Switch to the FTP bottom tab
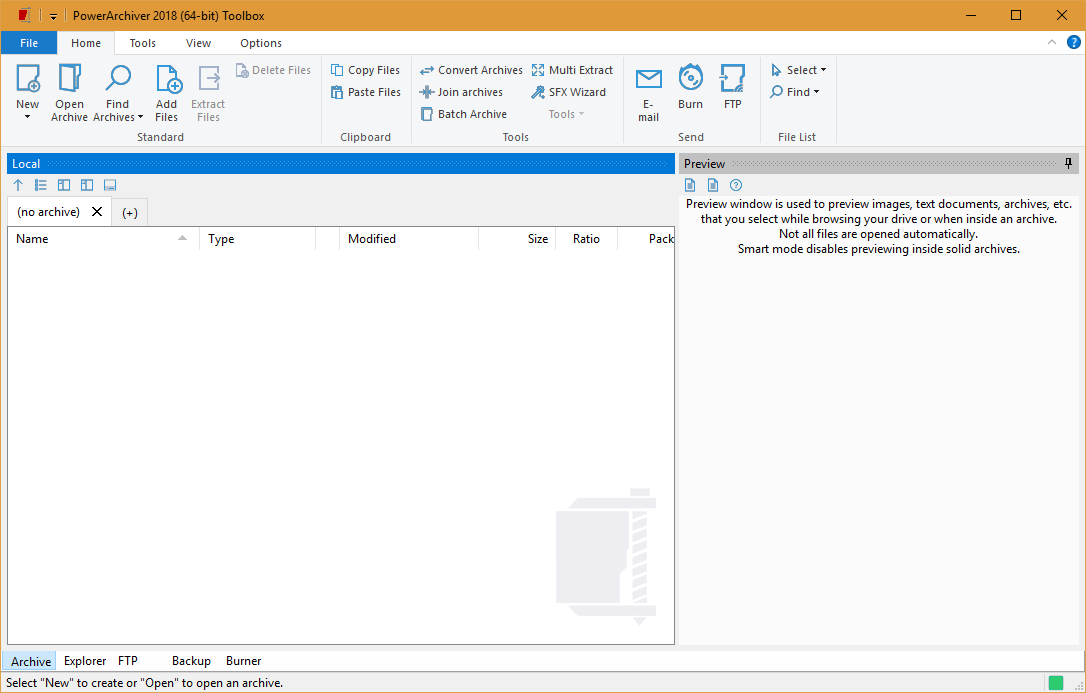 click(128, 661)
